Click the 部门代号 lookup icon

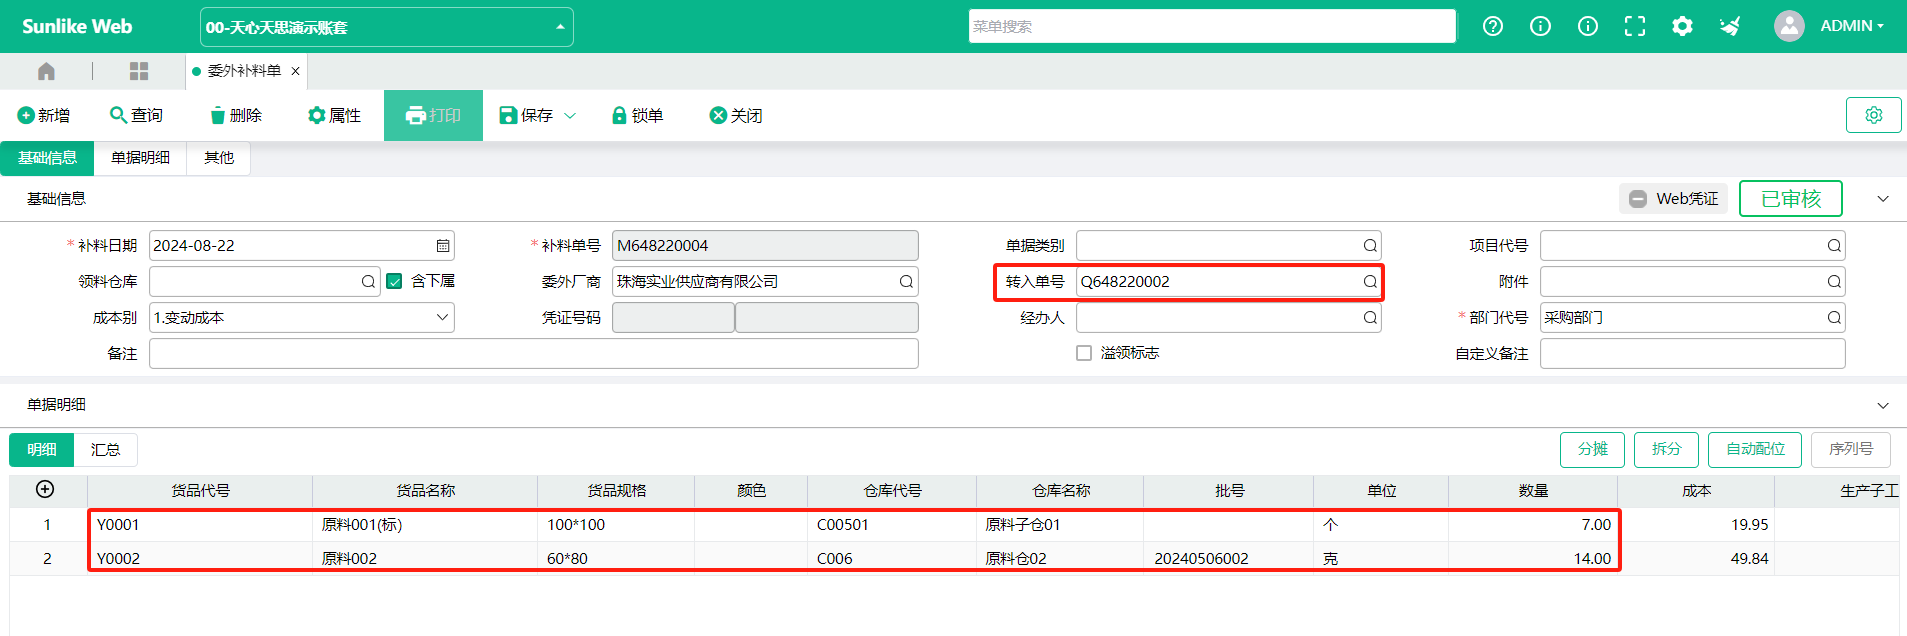click(x=1834, y=318)
